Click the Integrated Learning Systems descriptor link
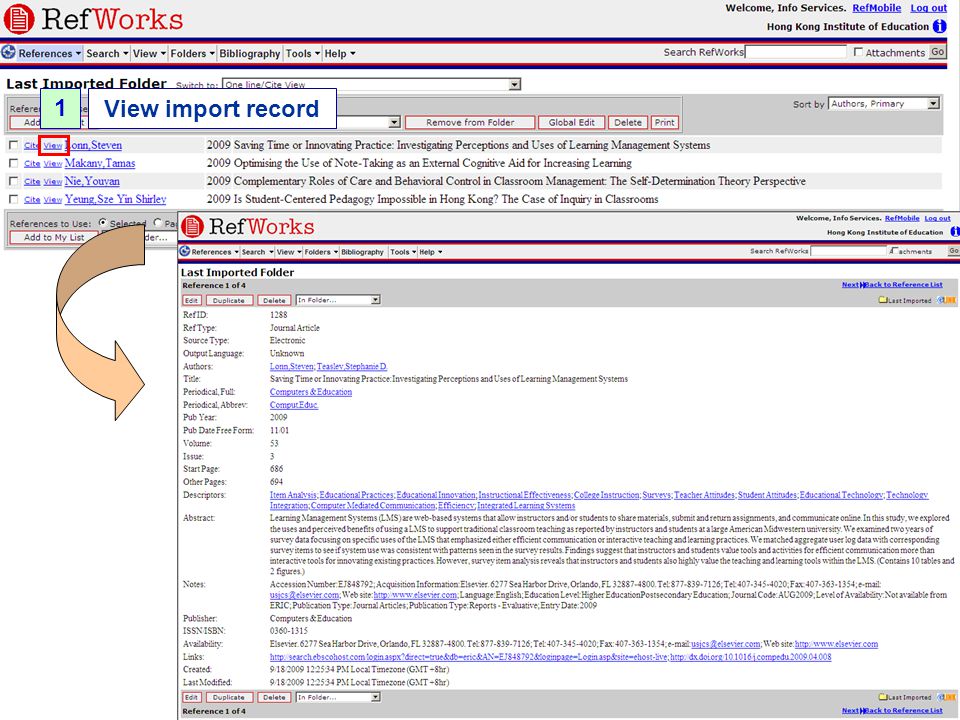The height and width of the screenshot is (720, 960). point(526,506)
